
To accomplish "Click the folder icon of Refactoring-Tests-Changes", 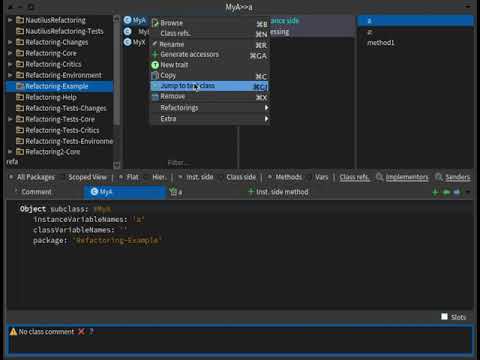I will pyautogui.click(x=20, y=108).
